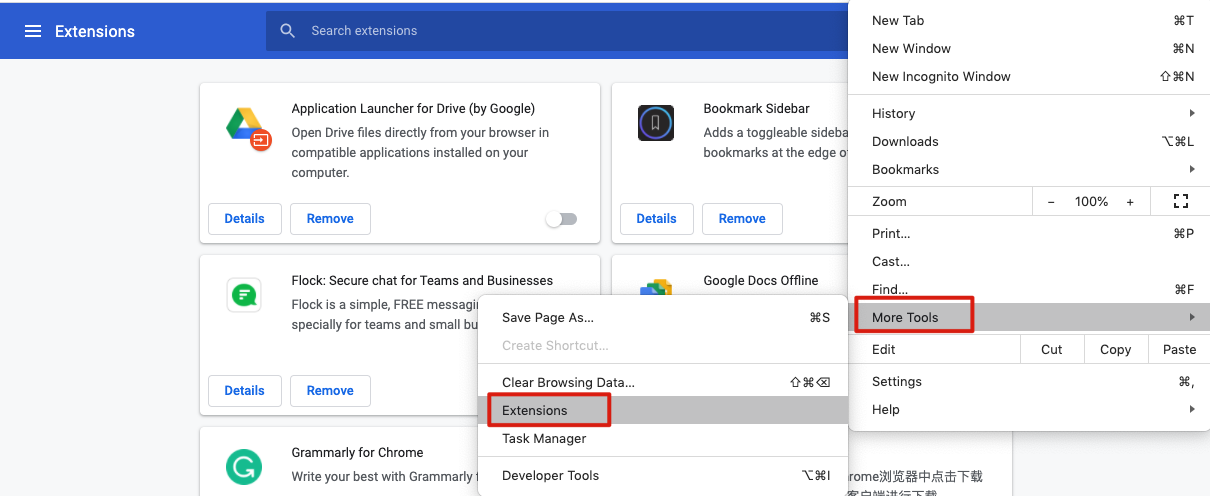Select New Tab menu item

click(x=1029, y=20)
